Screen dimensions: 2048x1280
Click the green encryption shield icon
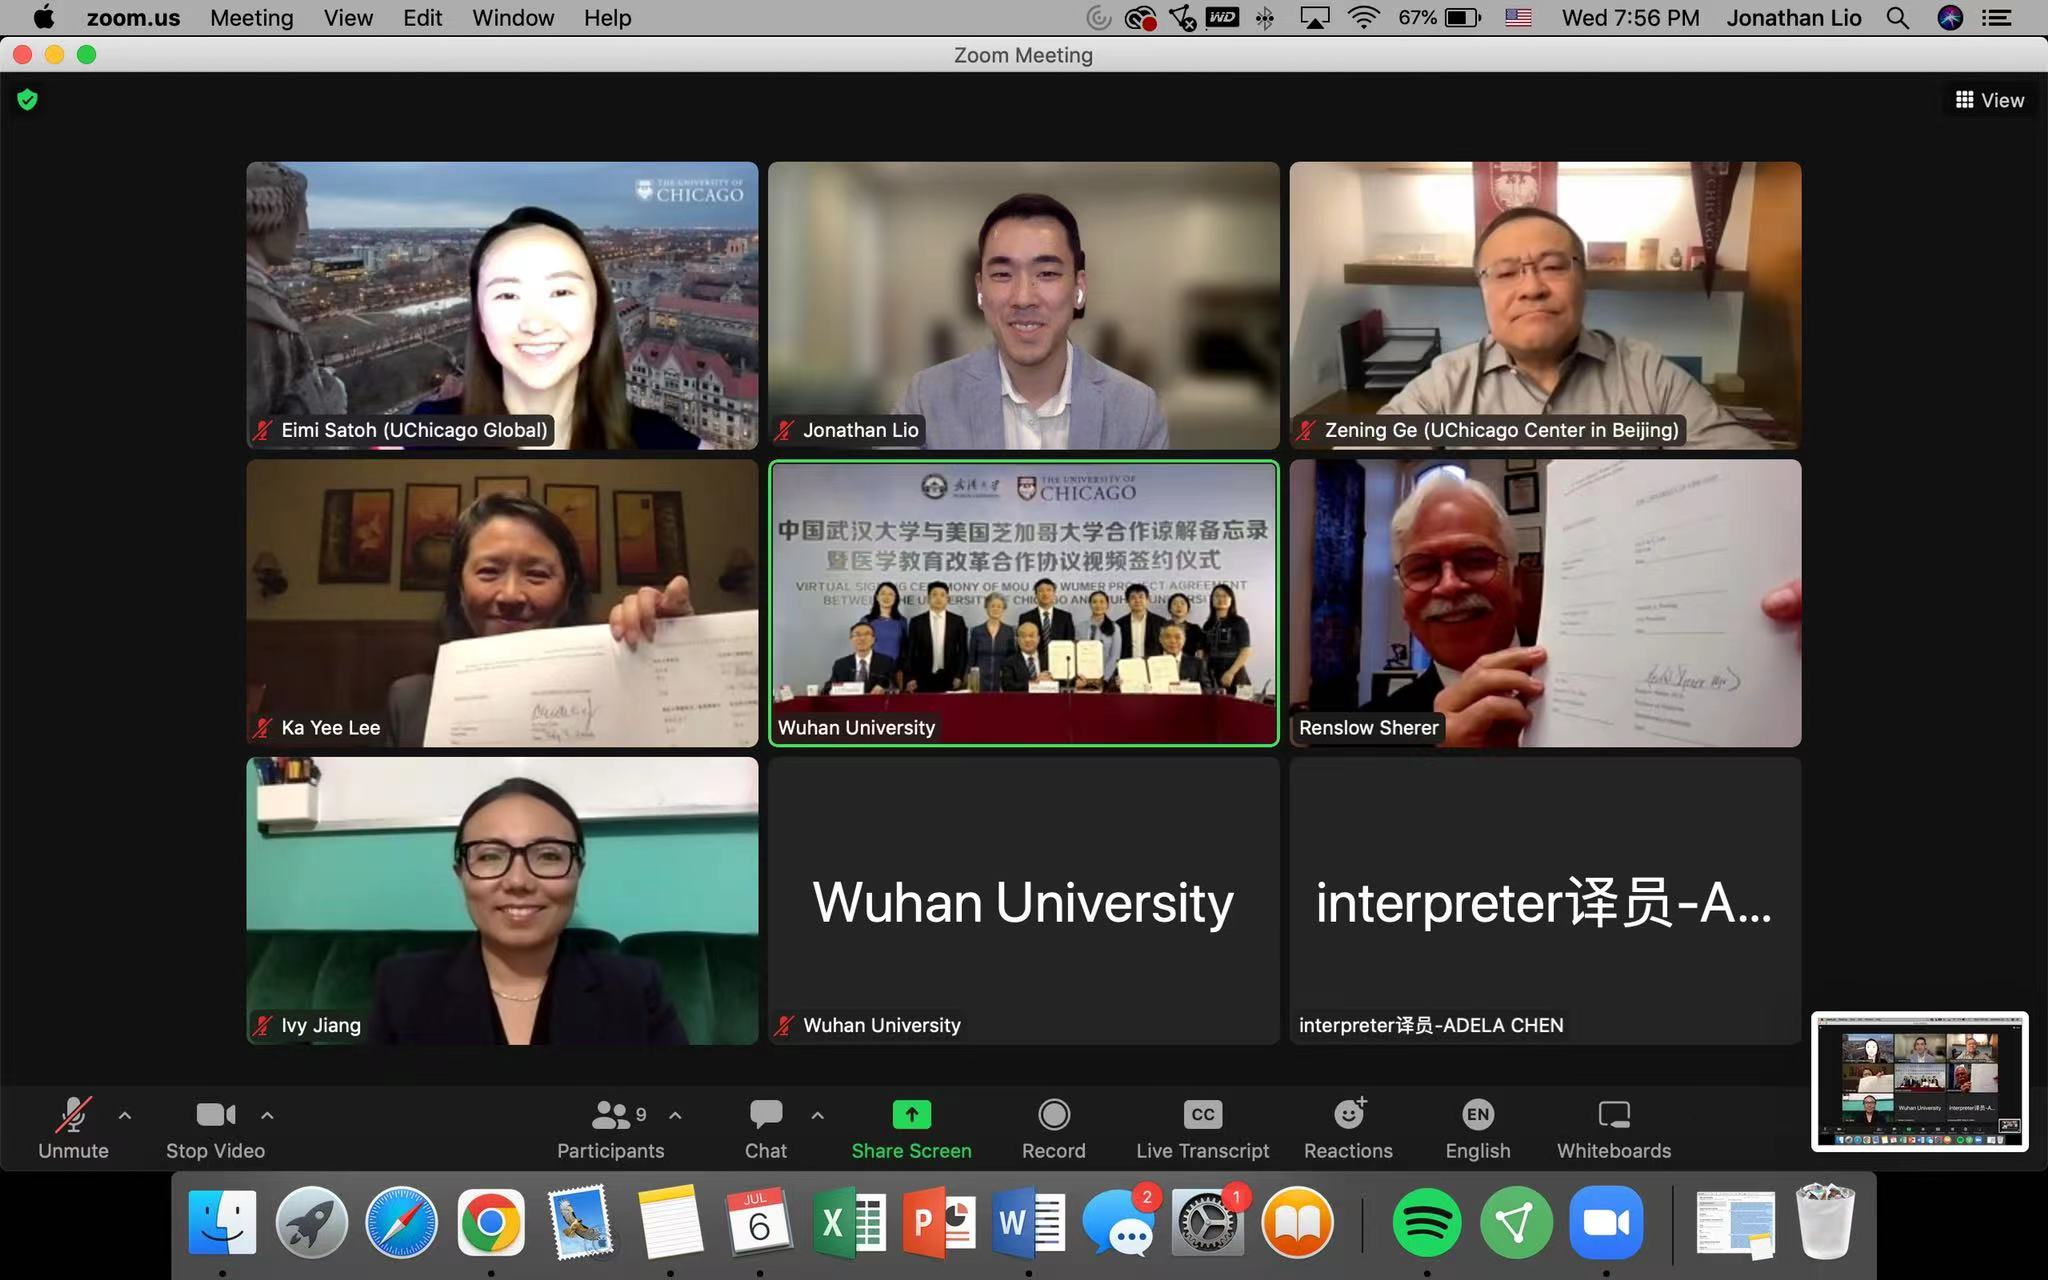(x=27, y=99)
